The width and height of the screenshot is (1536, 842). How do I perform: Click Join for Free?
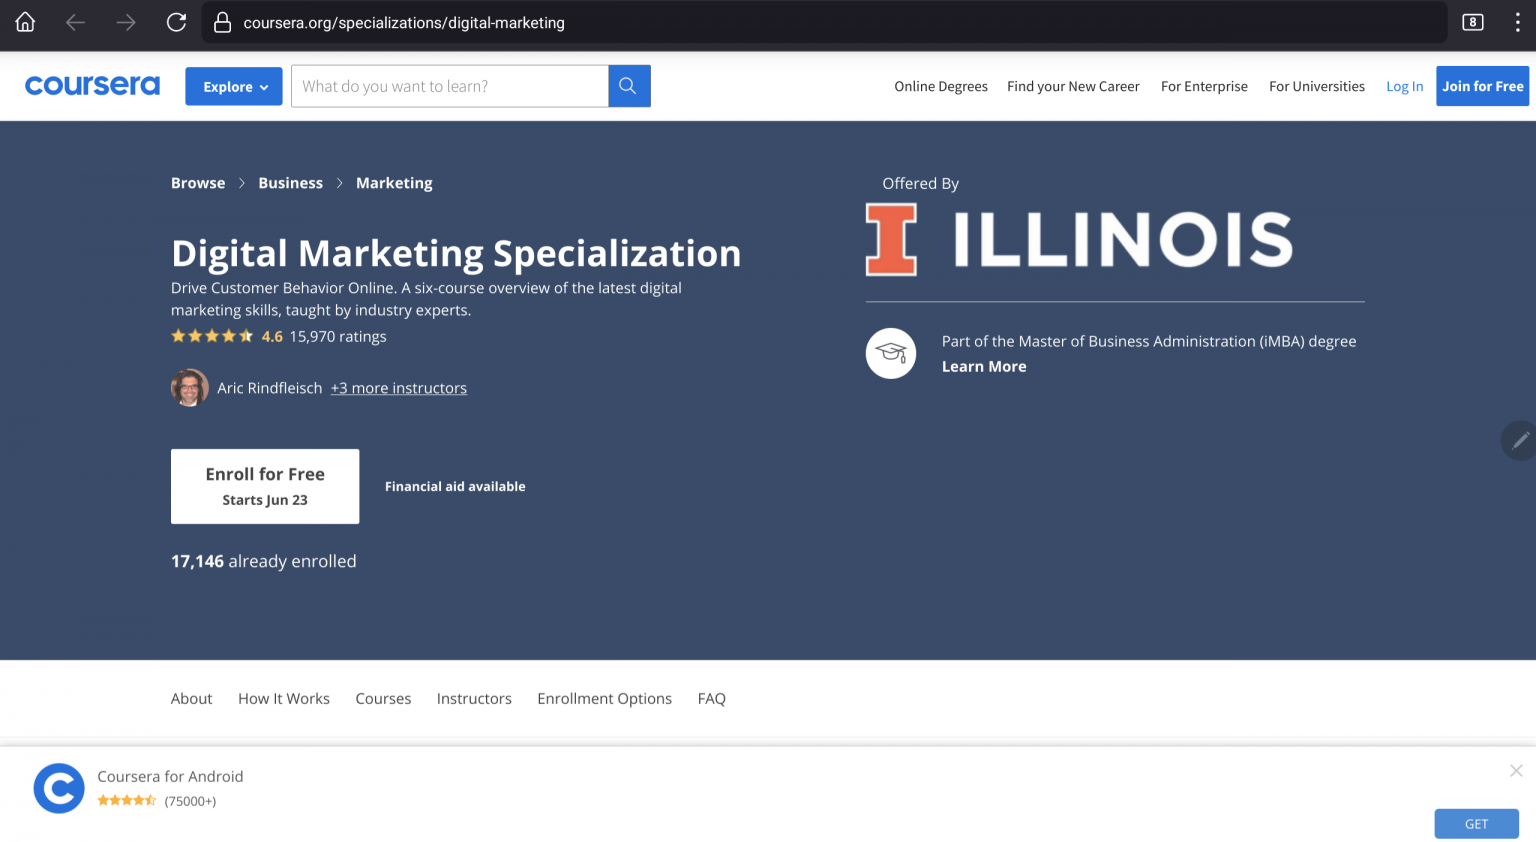(1482, 86)
